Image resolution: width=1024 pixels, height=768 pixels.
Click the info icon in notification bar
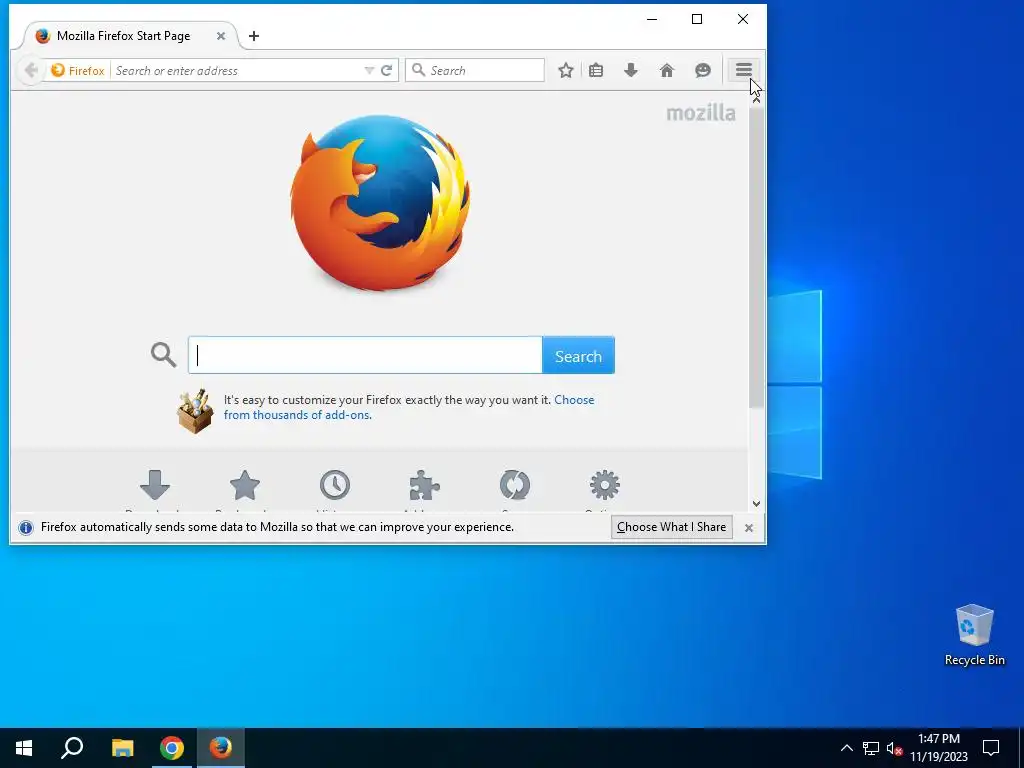pyautogui.click(x=25, y=528)
